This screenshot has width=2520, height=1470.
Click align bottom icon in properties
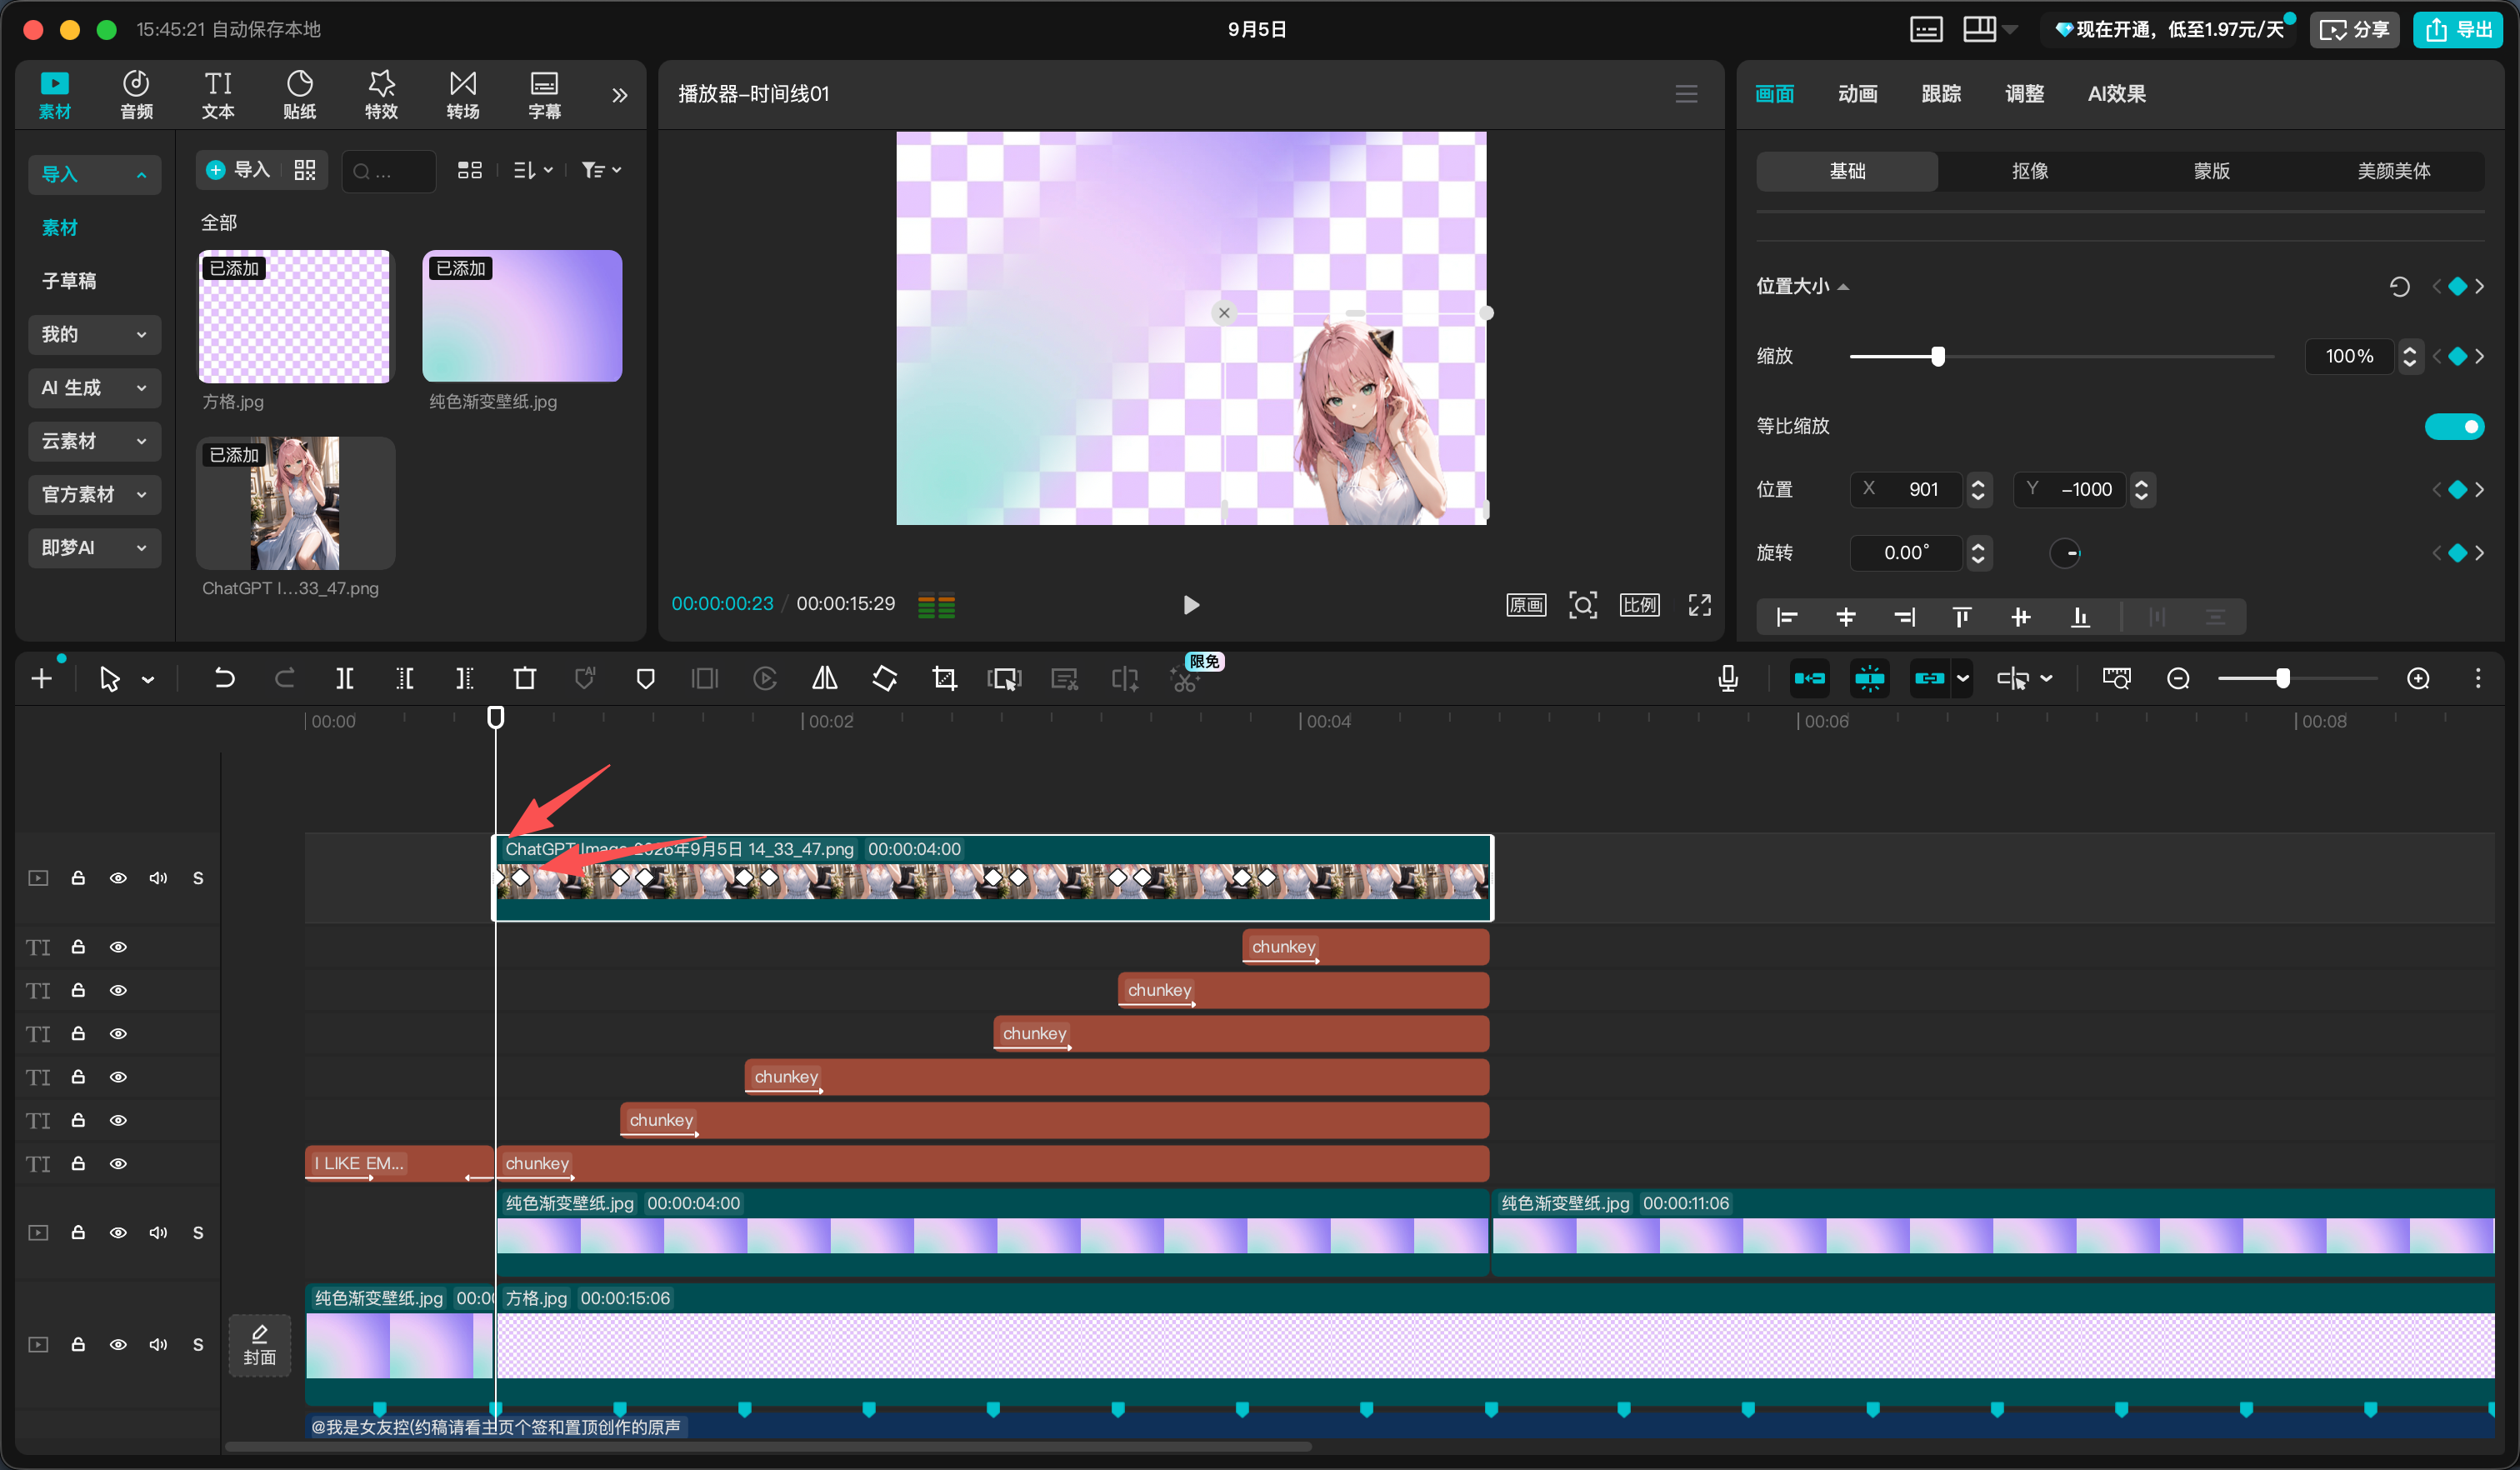pyautogui.click(x=2080, y=617)
